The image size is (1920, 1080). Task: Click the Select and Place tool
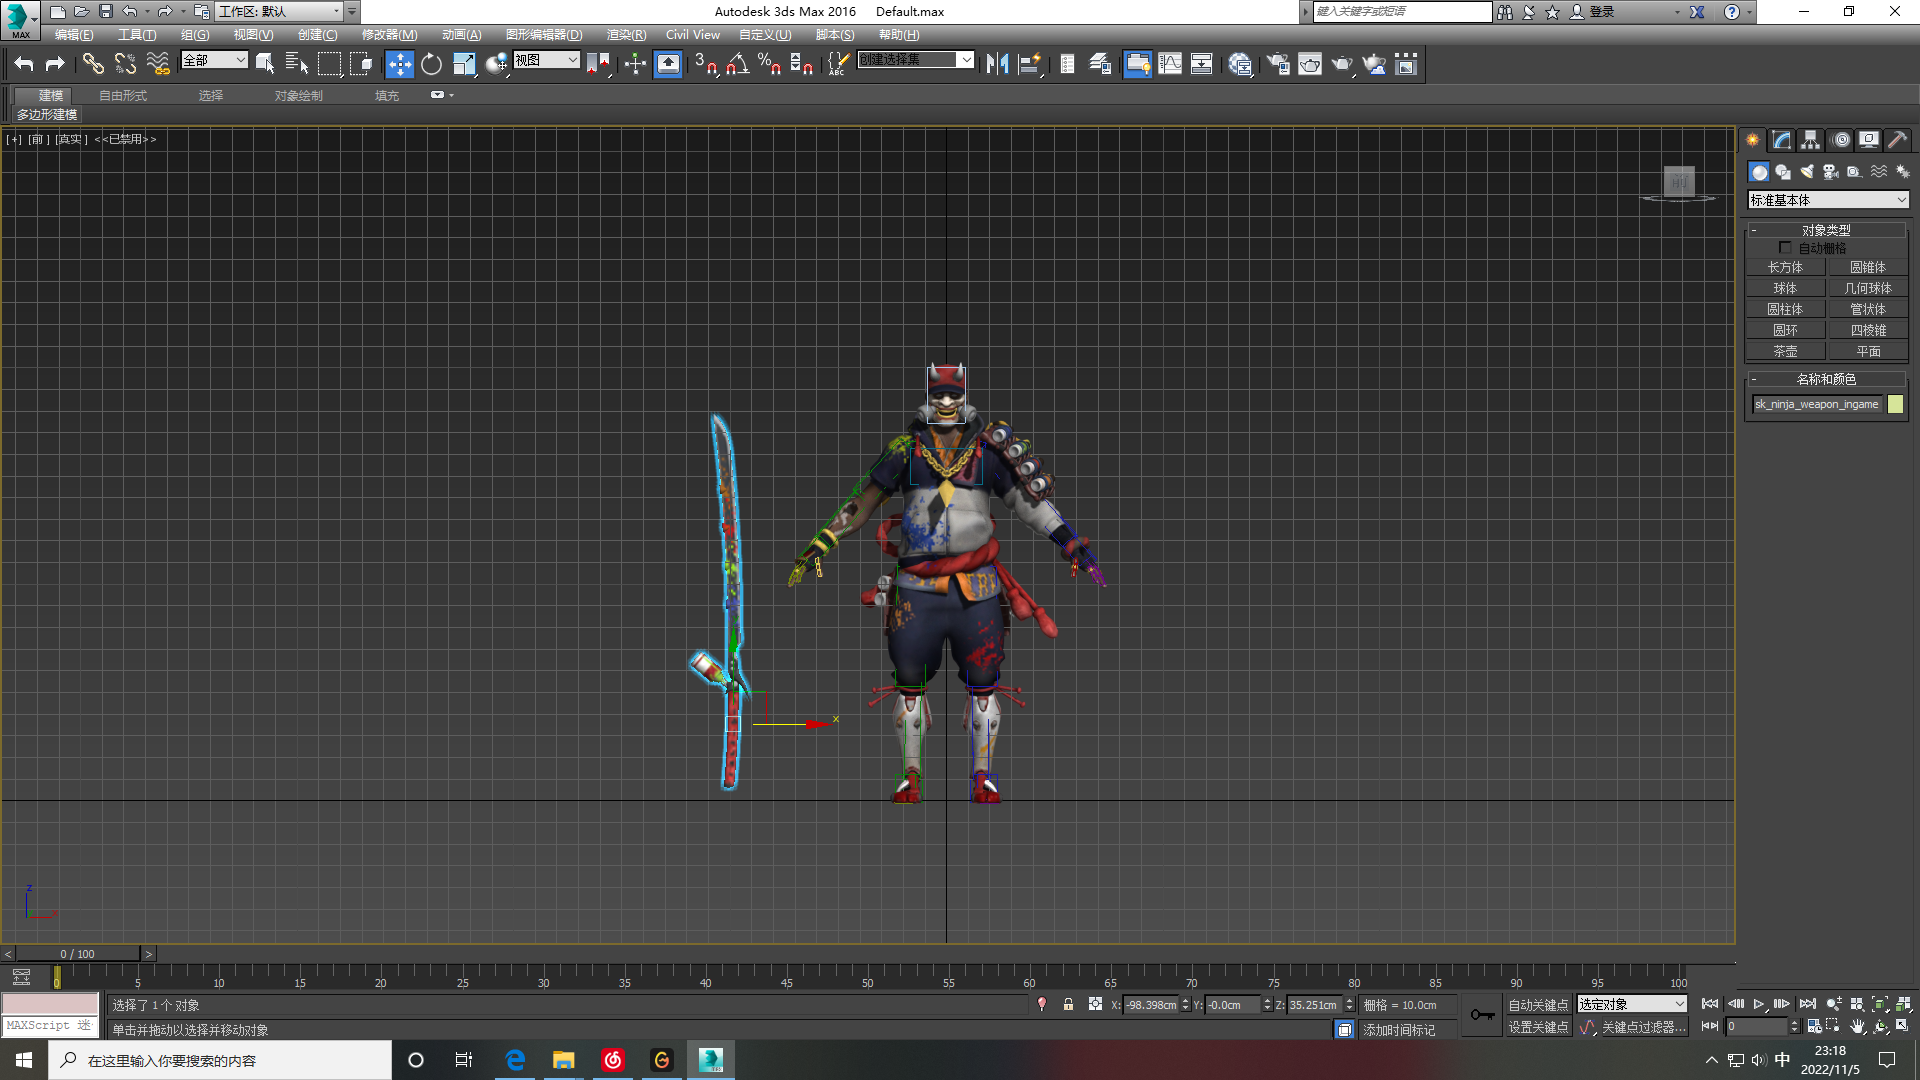coord(496,64)
